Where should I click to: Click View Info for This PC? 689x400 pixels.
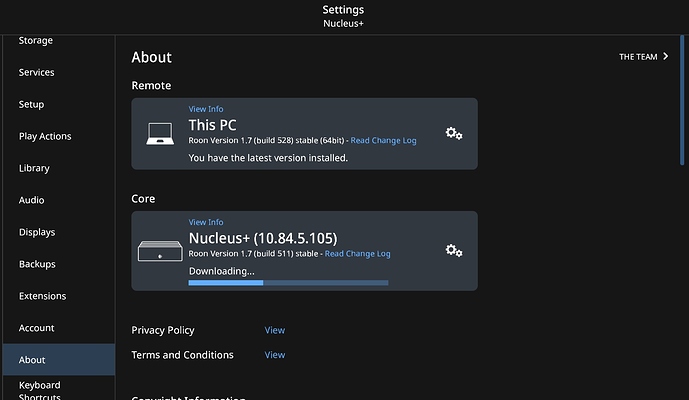206,109
